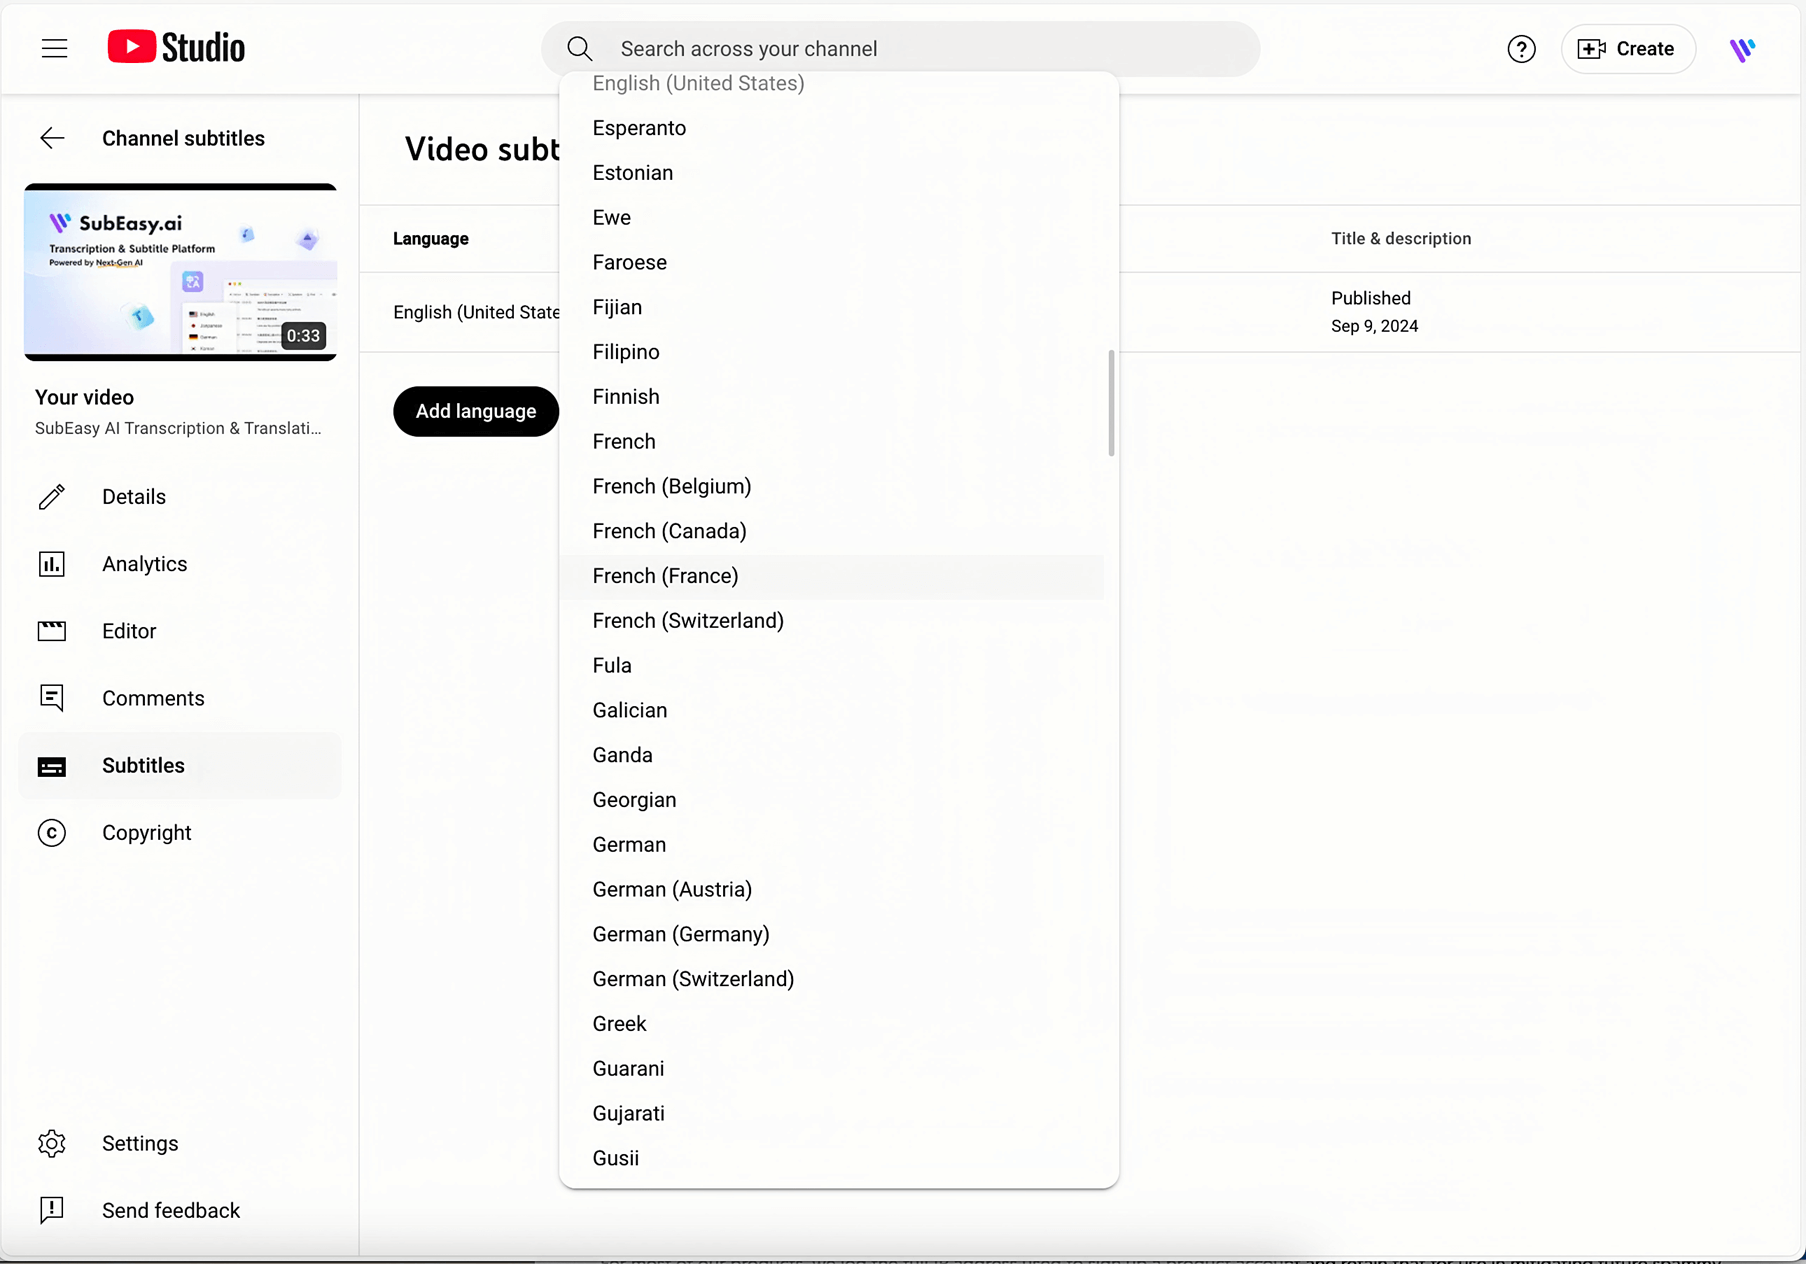Viewport: 1806px width, 1264px height.
Task: Open the hamburger navigation menu
Action: pos(55,48)
